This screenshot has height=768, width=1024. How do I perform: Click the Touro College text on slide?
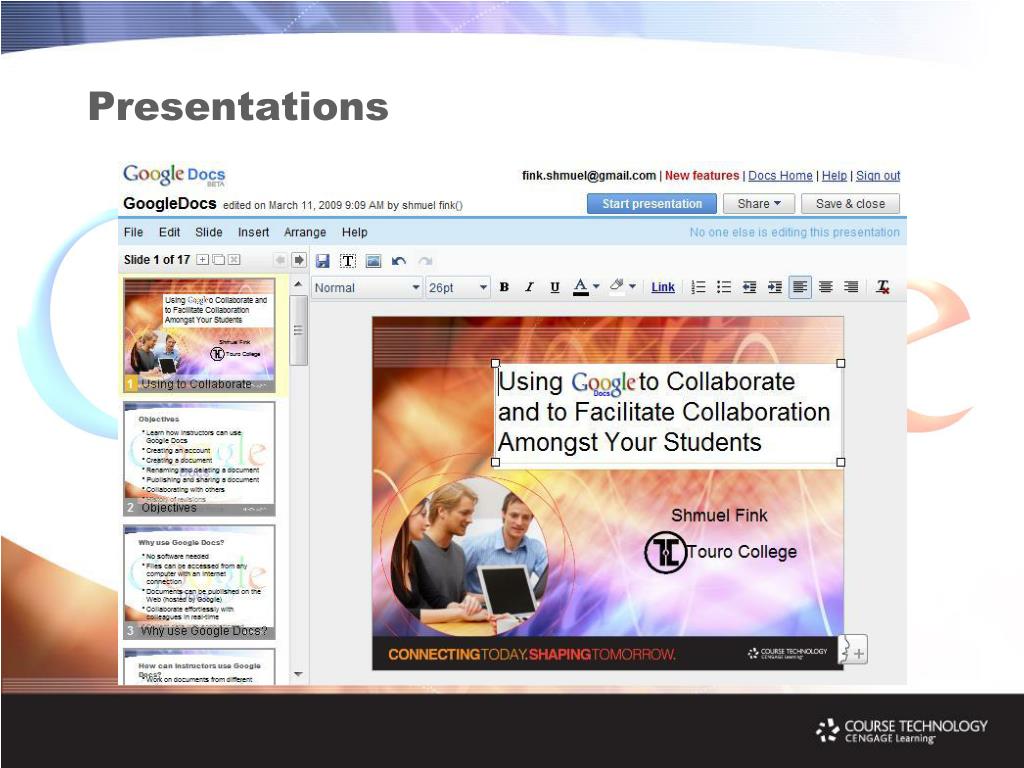[742, 552]
